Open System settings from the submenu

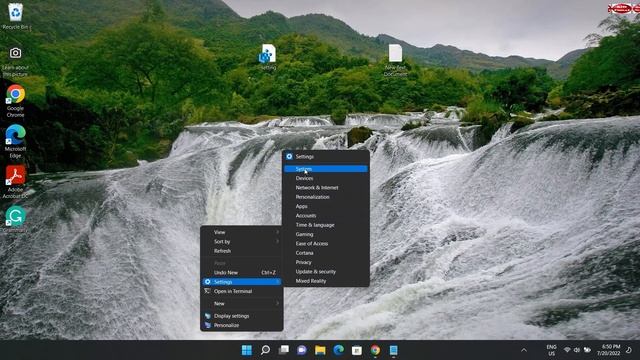pos(326,169)
